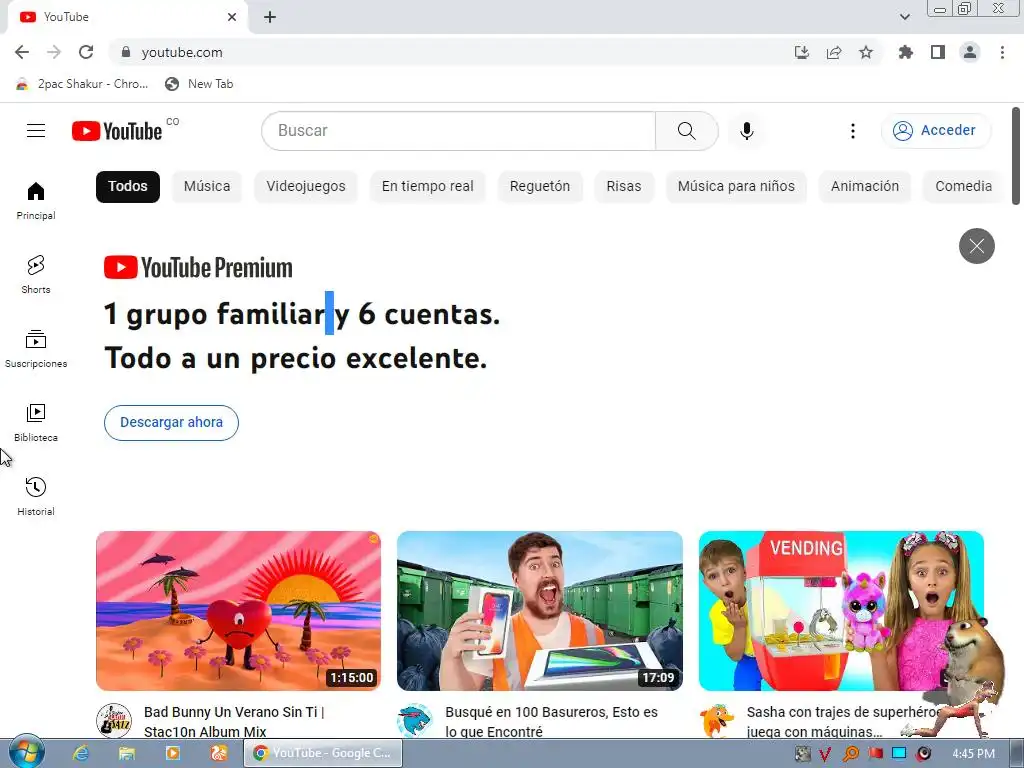Open the Bad Bunny video channel avatar
1024x768 pixels.
[114, 720]
